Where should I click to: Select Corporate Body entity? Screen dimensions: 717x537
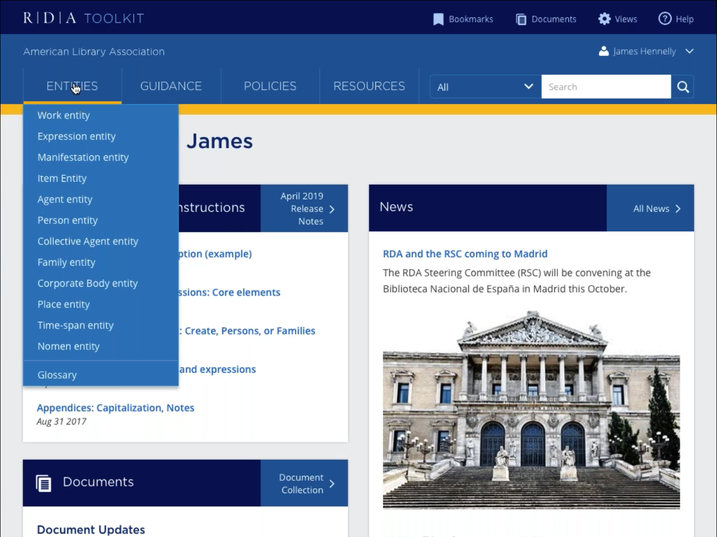101,284
